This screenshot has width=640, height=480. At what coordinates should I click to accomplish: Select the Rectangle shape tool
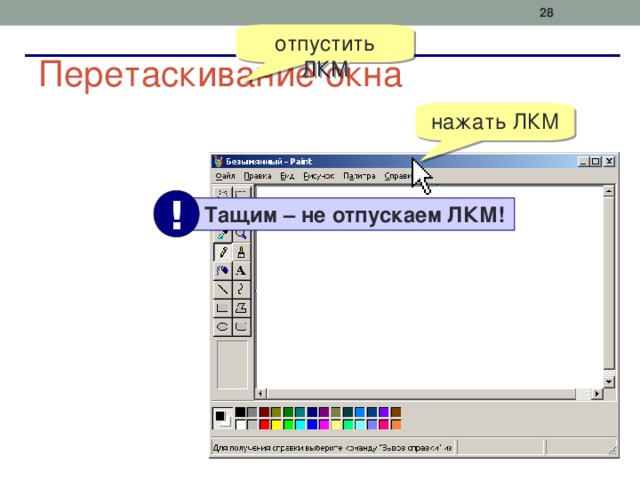222,308
